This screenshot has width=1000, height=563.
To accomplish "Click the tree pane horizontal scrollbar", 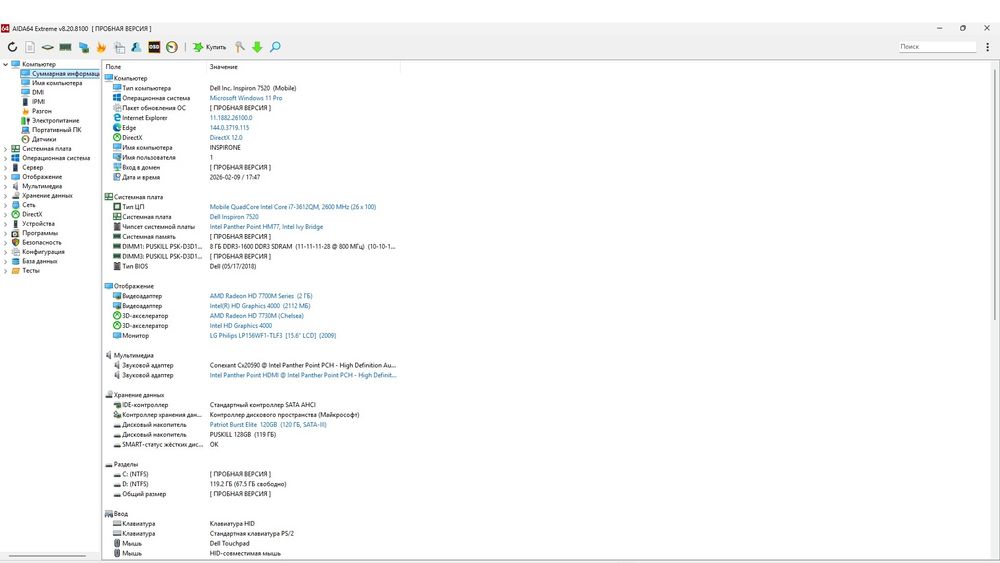I will tap(47, 555).
